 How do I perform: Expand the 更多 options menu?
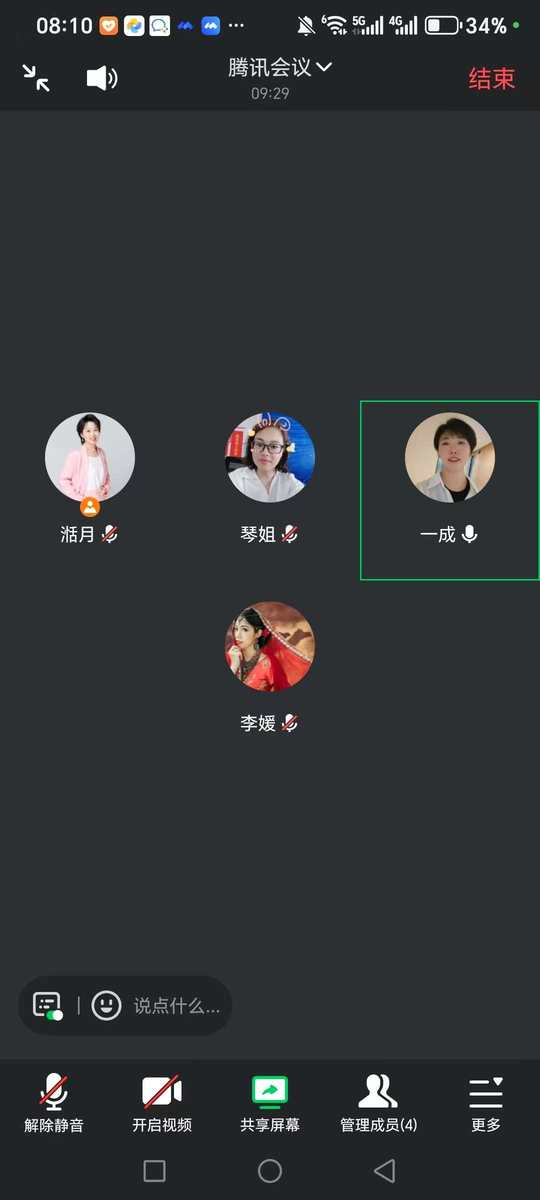[x=486, y=1104]
